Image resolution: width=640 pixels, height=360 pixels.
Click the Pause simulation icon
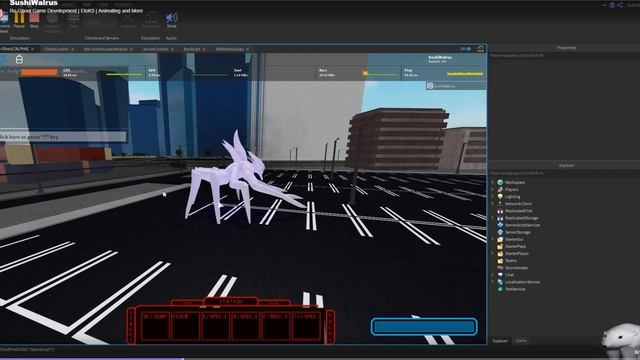(19, 18)
